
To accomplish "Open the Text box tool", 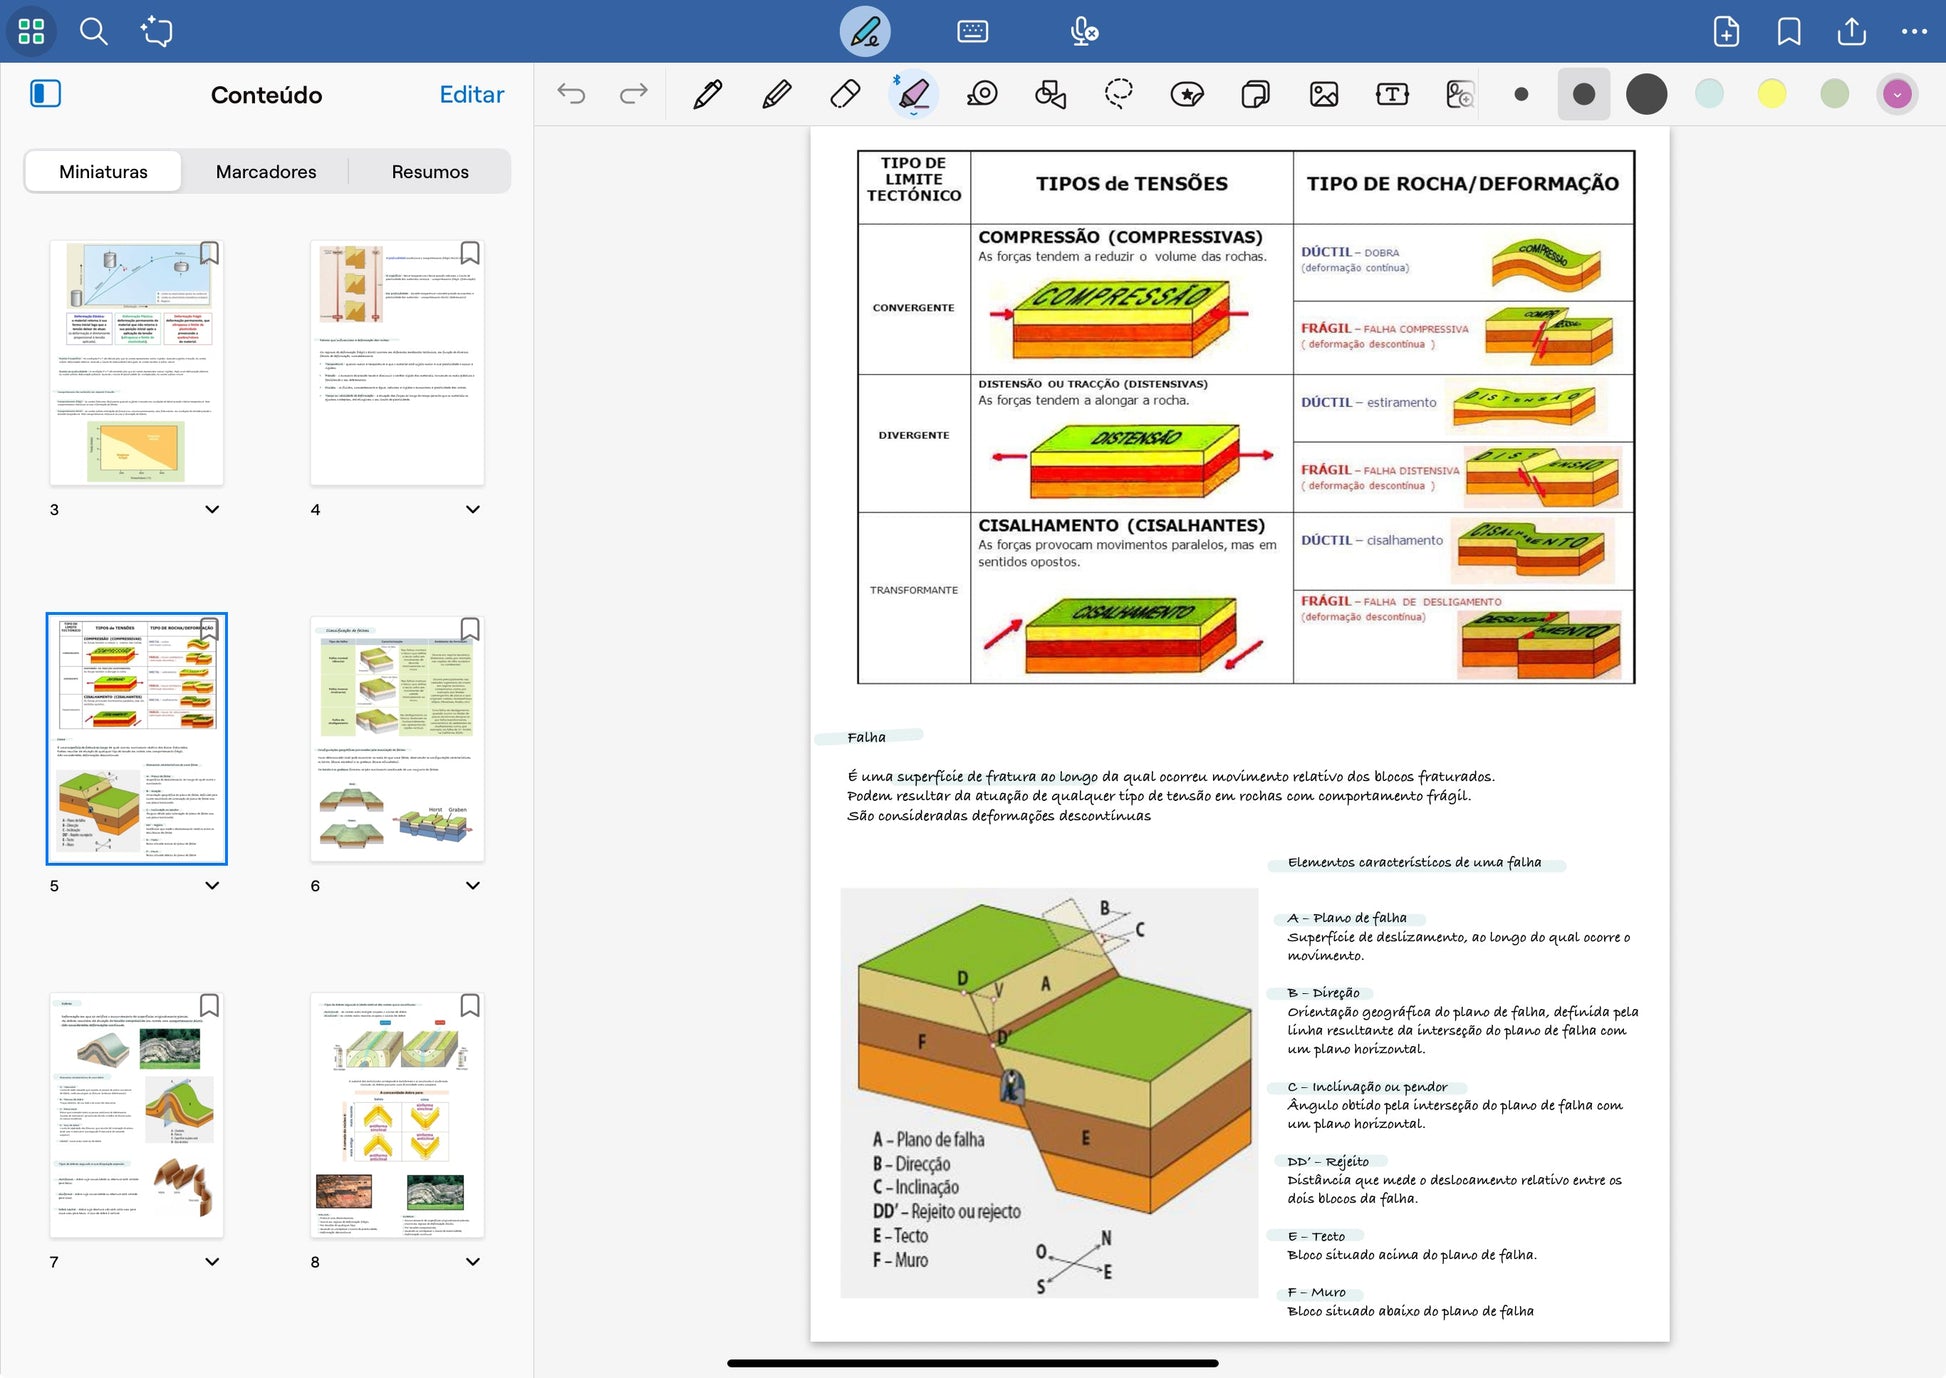I will pos(1391,94).
